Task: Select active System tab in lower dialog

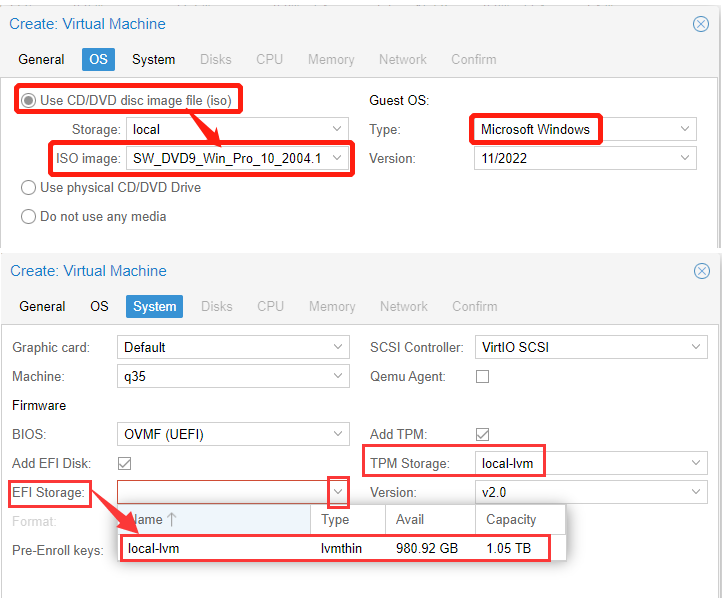Action: pyautogui.click(x=155, y=307)
